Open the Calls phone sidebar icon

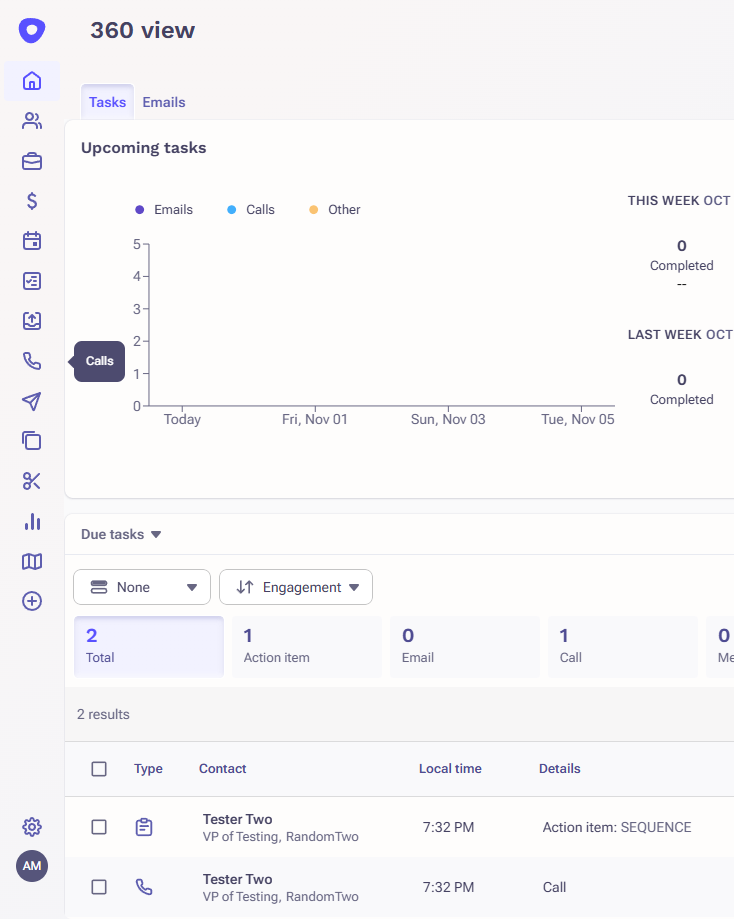coord(32,361)
